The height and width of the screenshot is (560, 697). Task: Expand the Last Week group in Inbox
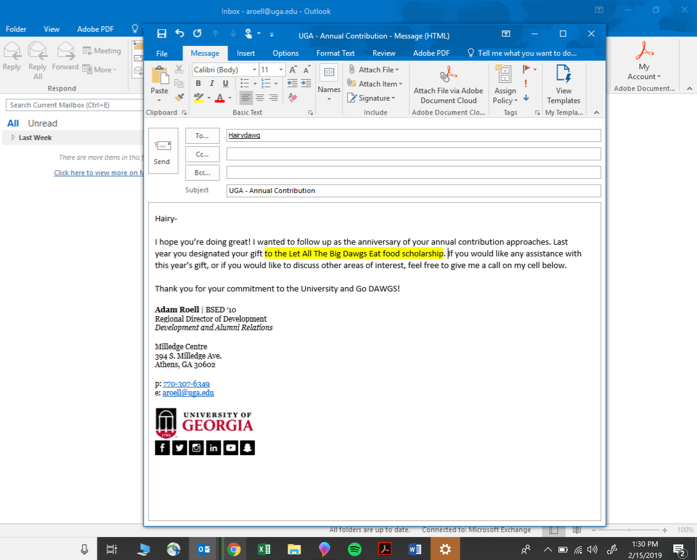pos(13,137)
